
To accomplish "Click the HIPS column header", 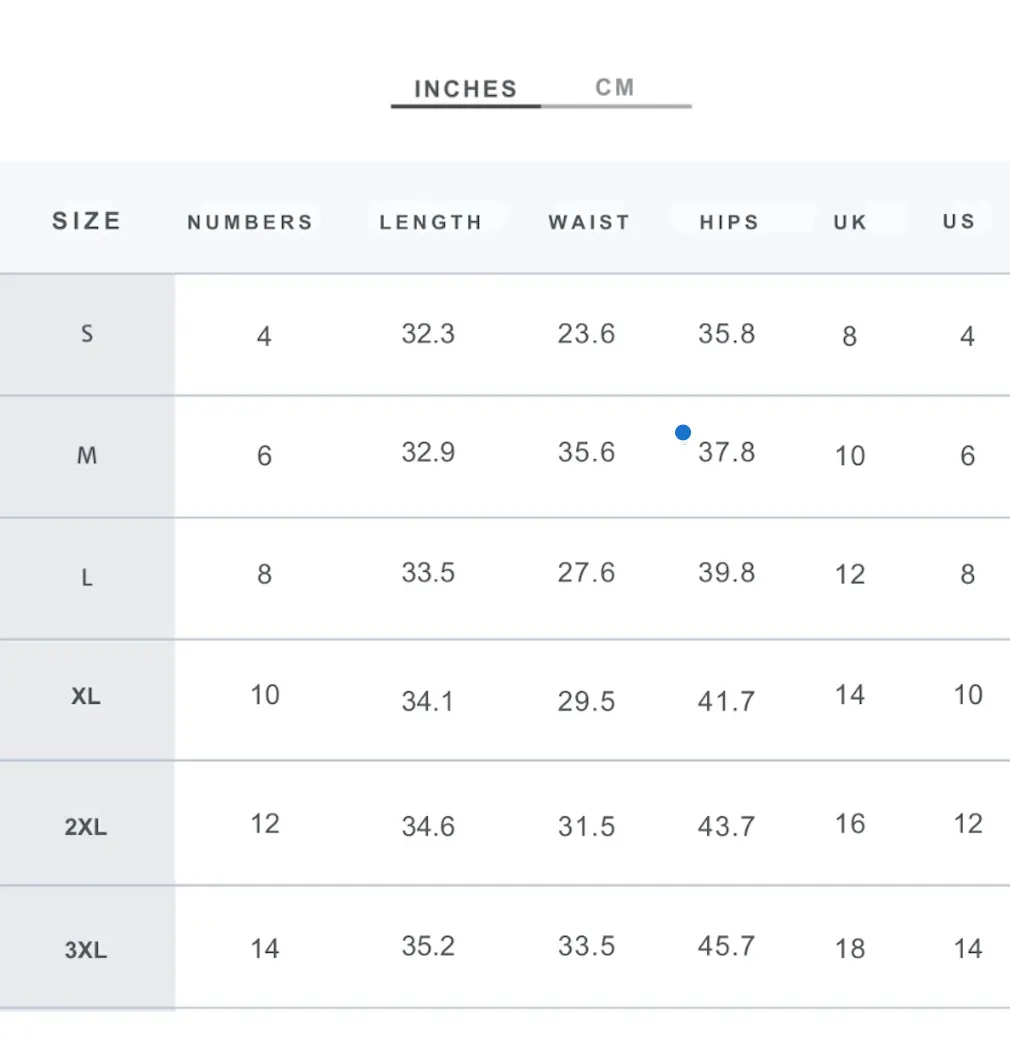I will [730, 222].
